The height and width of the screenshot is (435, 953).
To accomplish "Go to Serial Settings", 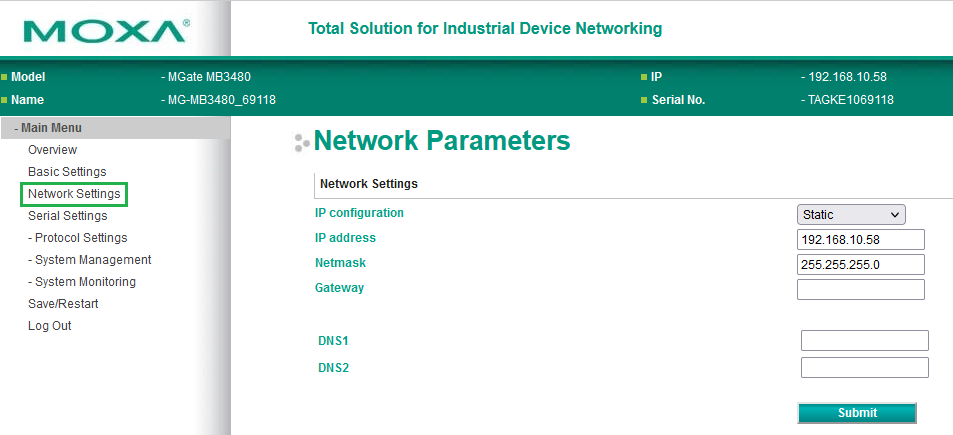I will coord(67,216).
